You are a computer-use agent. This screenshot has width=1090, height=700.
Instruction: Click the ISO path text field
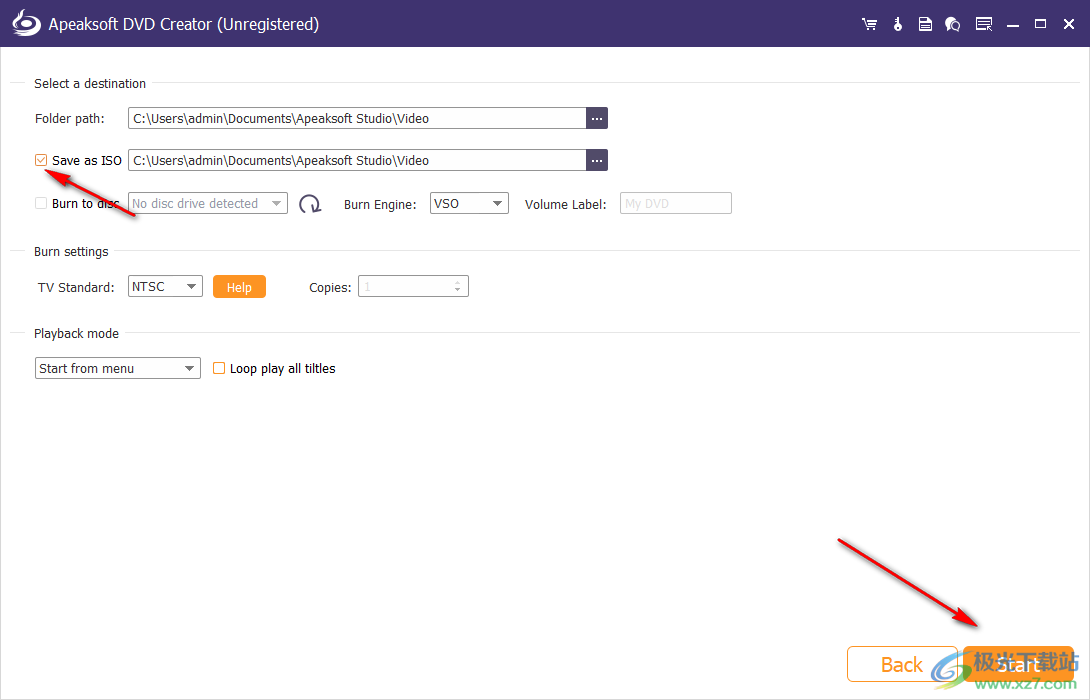(357, 161)
